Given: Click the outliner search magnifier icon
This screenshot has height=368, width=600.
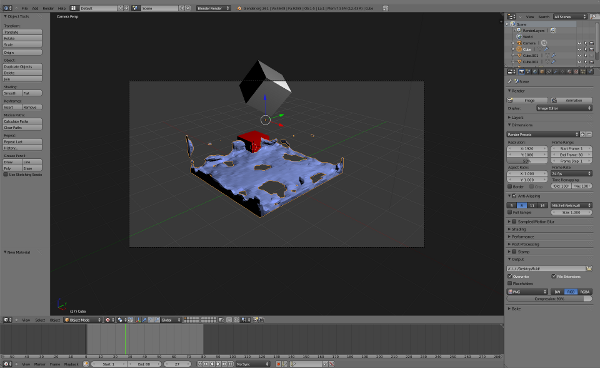Looking at the screenshot, I should 593,16.
